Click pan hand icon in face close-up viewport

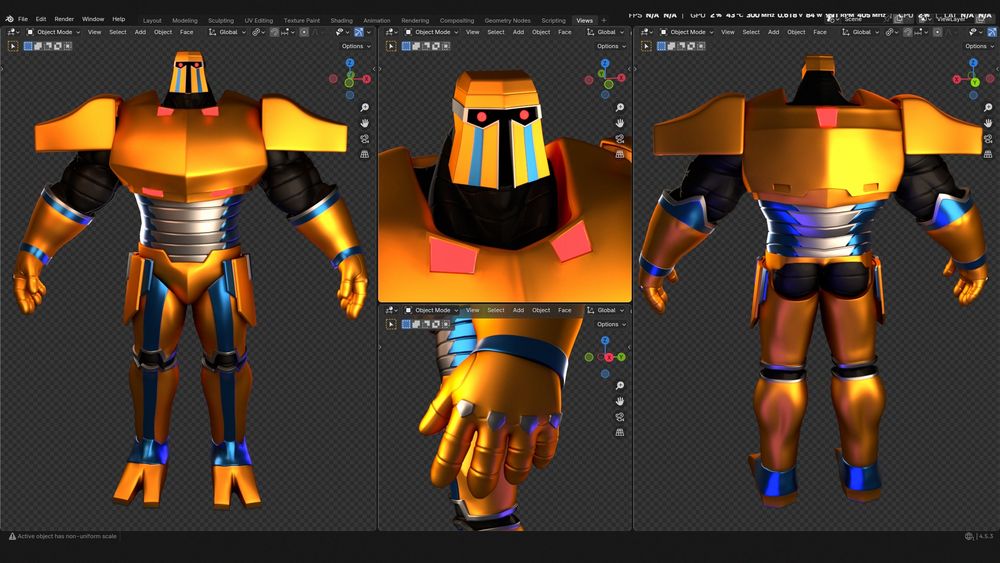click(619, 123)
